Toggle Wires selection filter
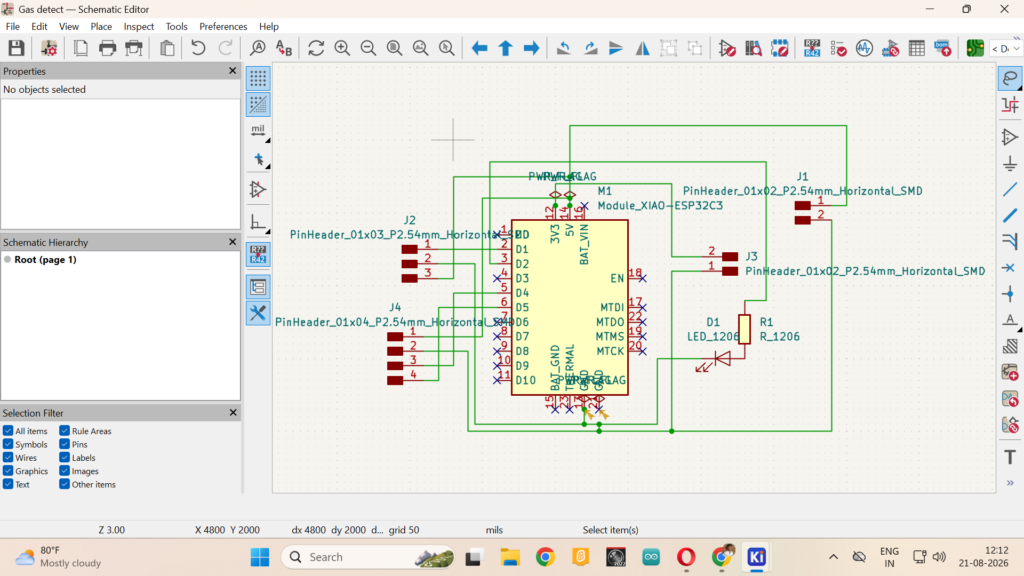The width and height of the screenshot is (1024, 576). click(8, 458)
